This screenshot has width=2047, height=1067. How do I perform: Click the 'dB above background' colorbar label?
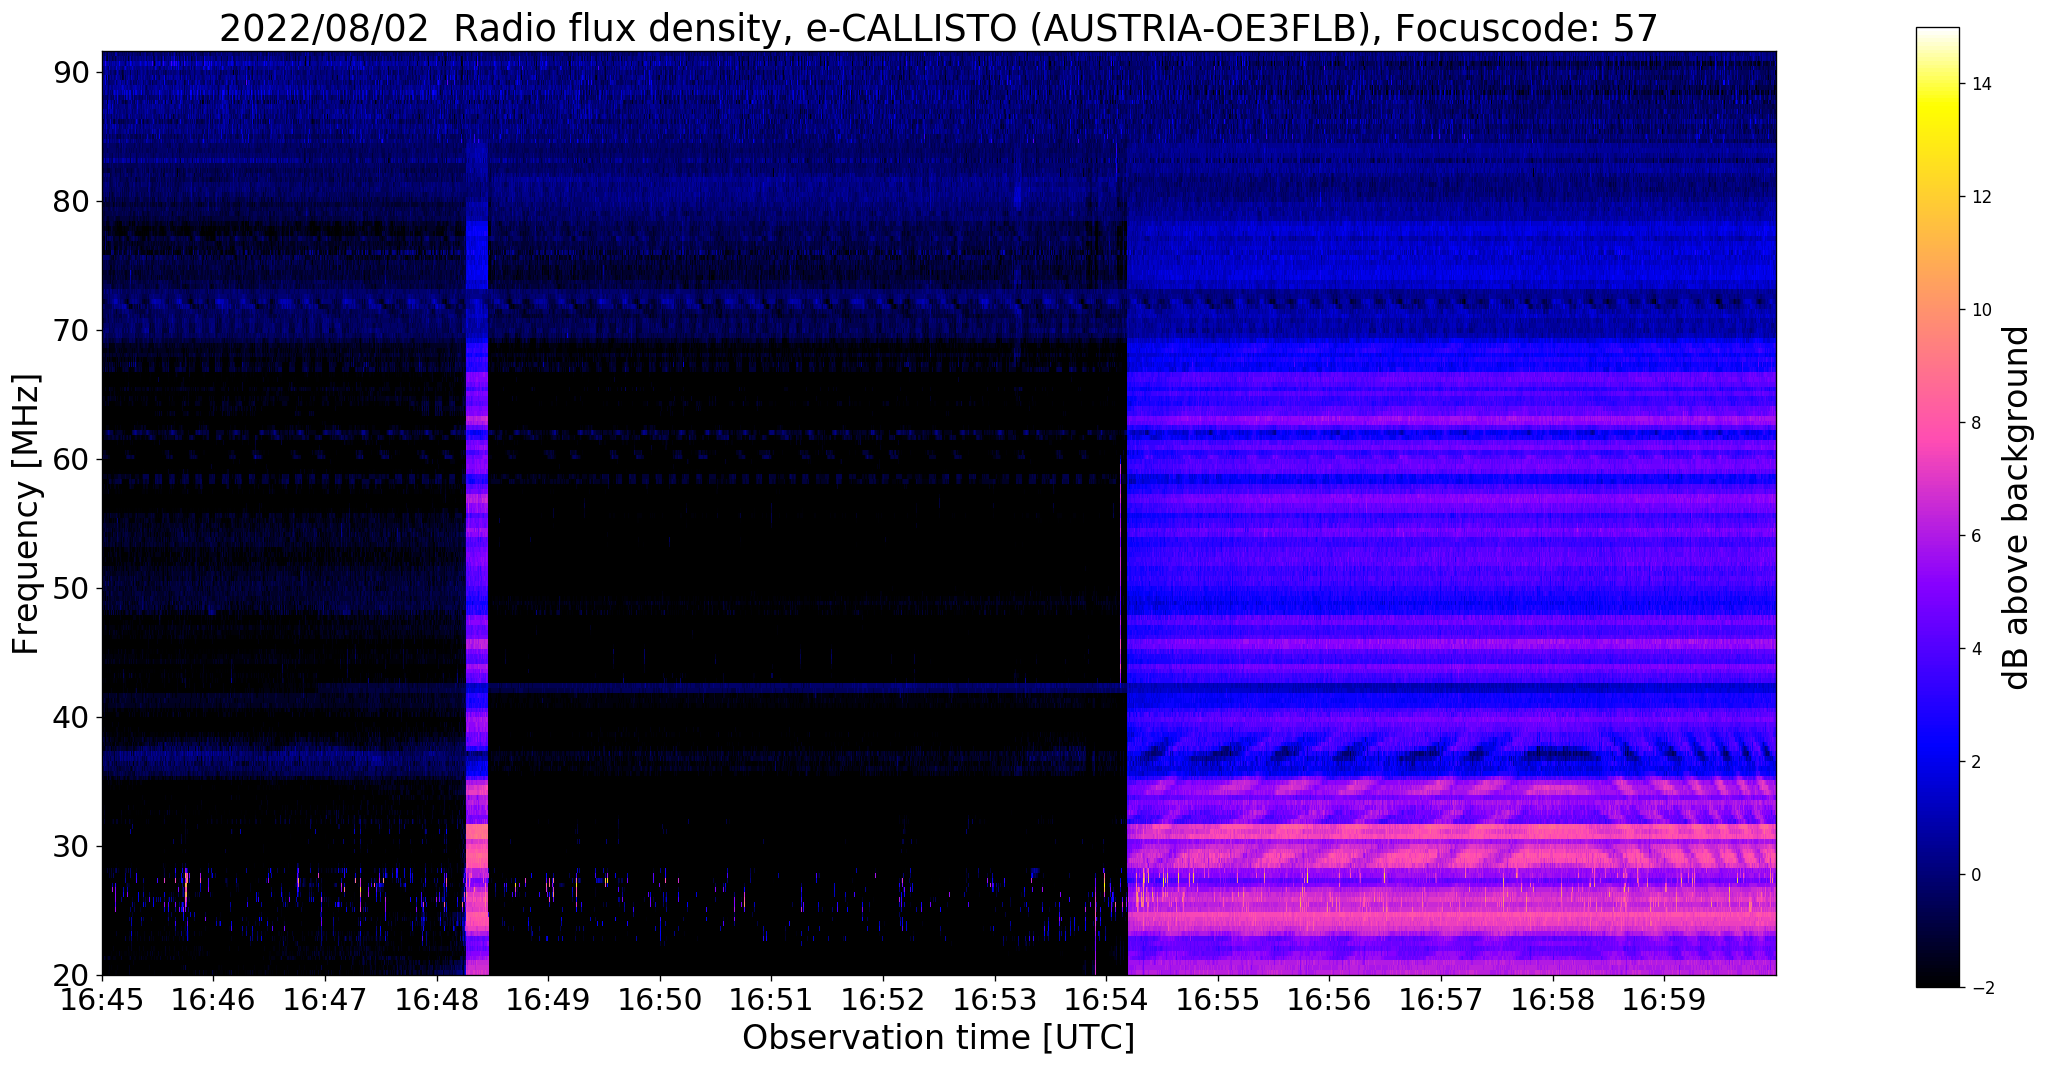(2017, 507)
